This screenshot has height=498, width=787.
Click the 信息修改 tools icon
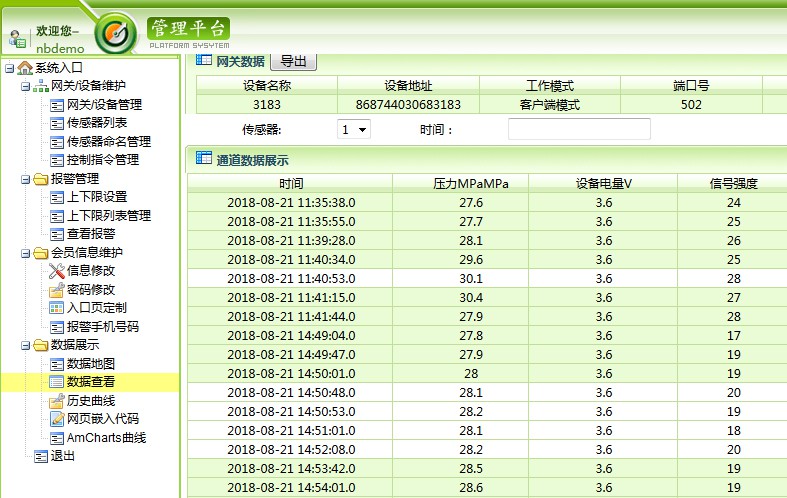point(57,271)
